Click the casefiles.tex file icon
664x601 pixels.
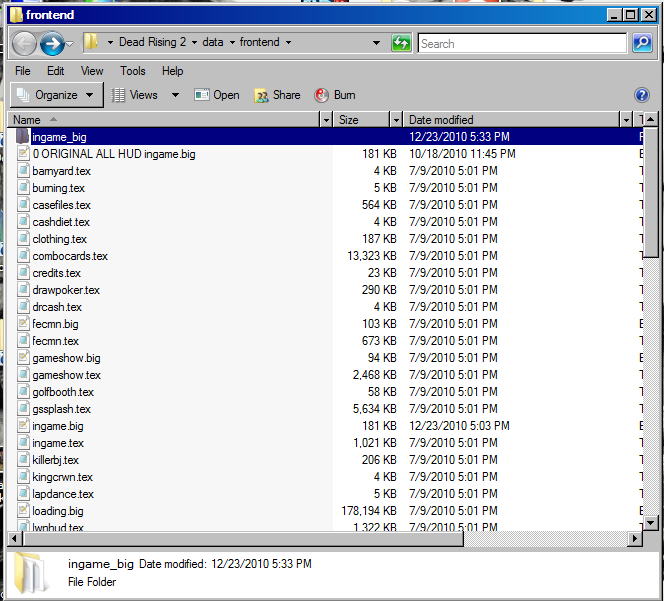tap(23, 204)
